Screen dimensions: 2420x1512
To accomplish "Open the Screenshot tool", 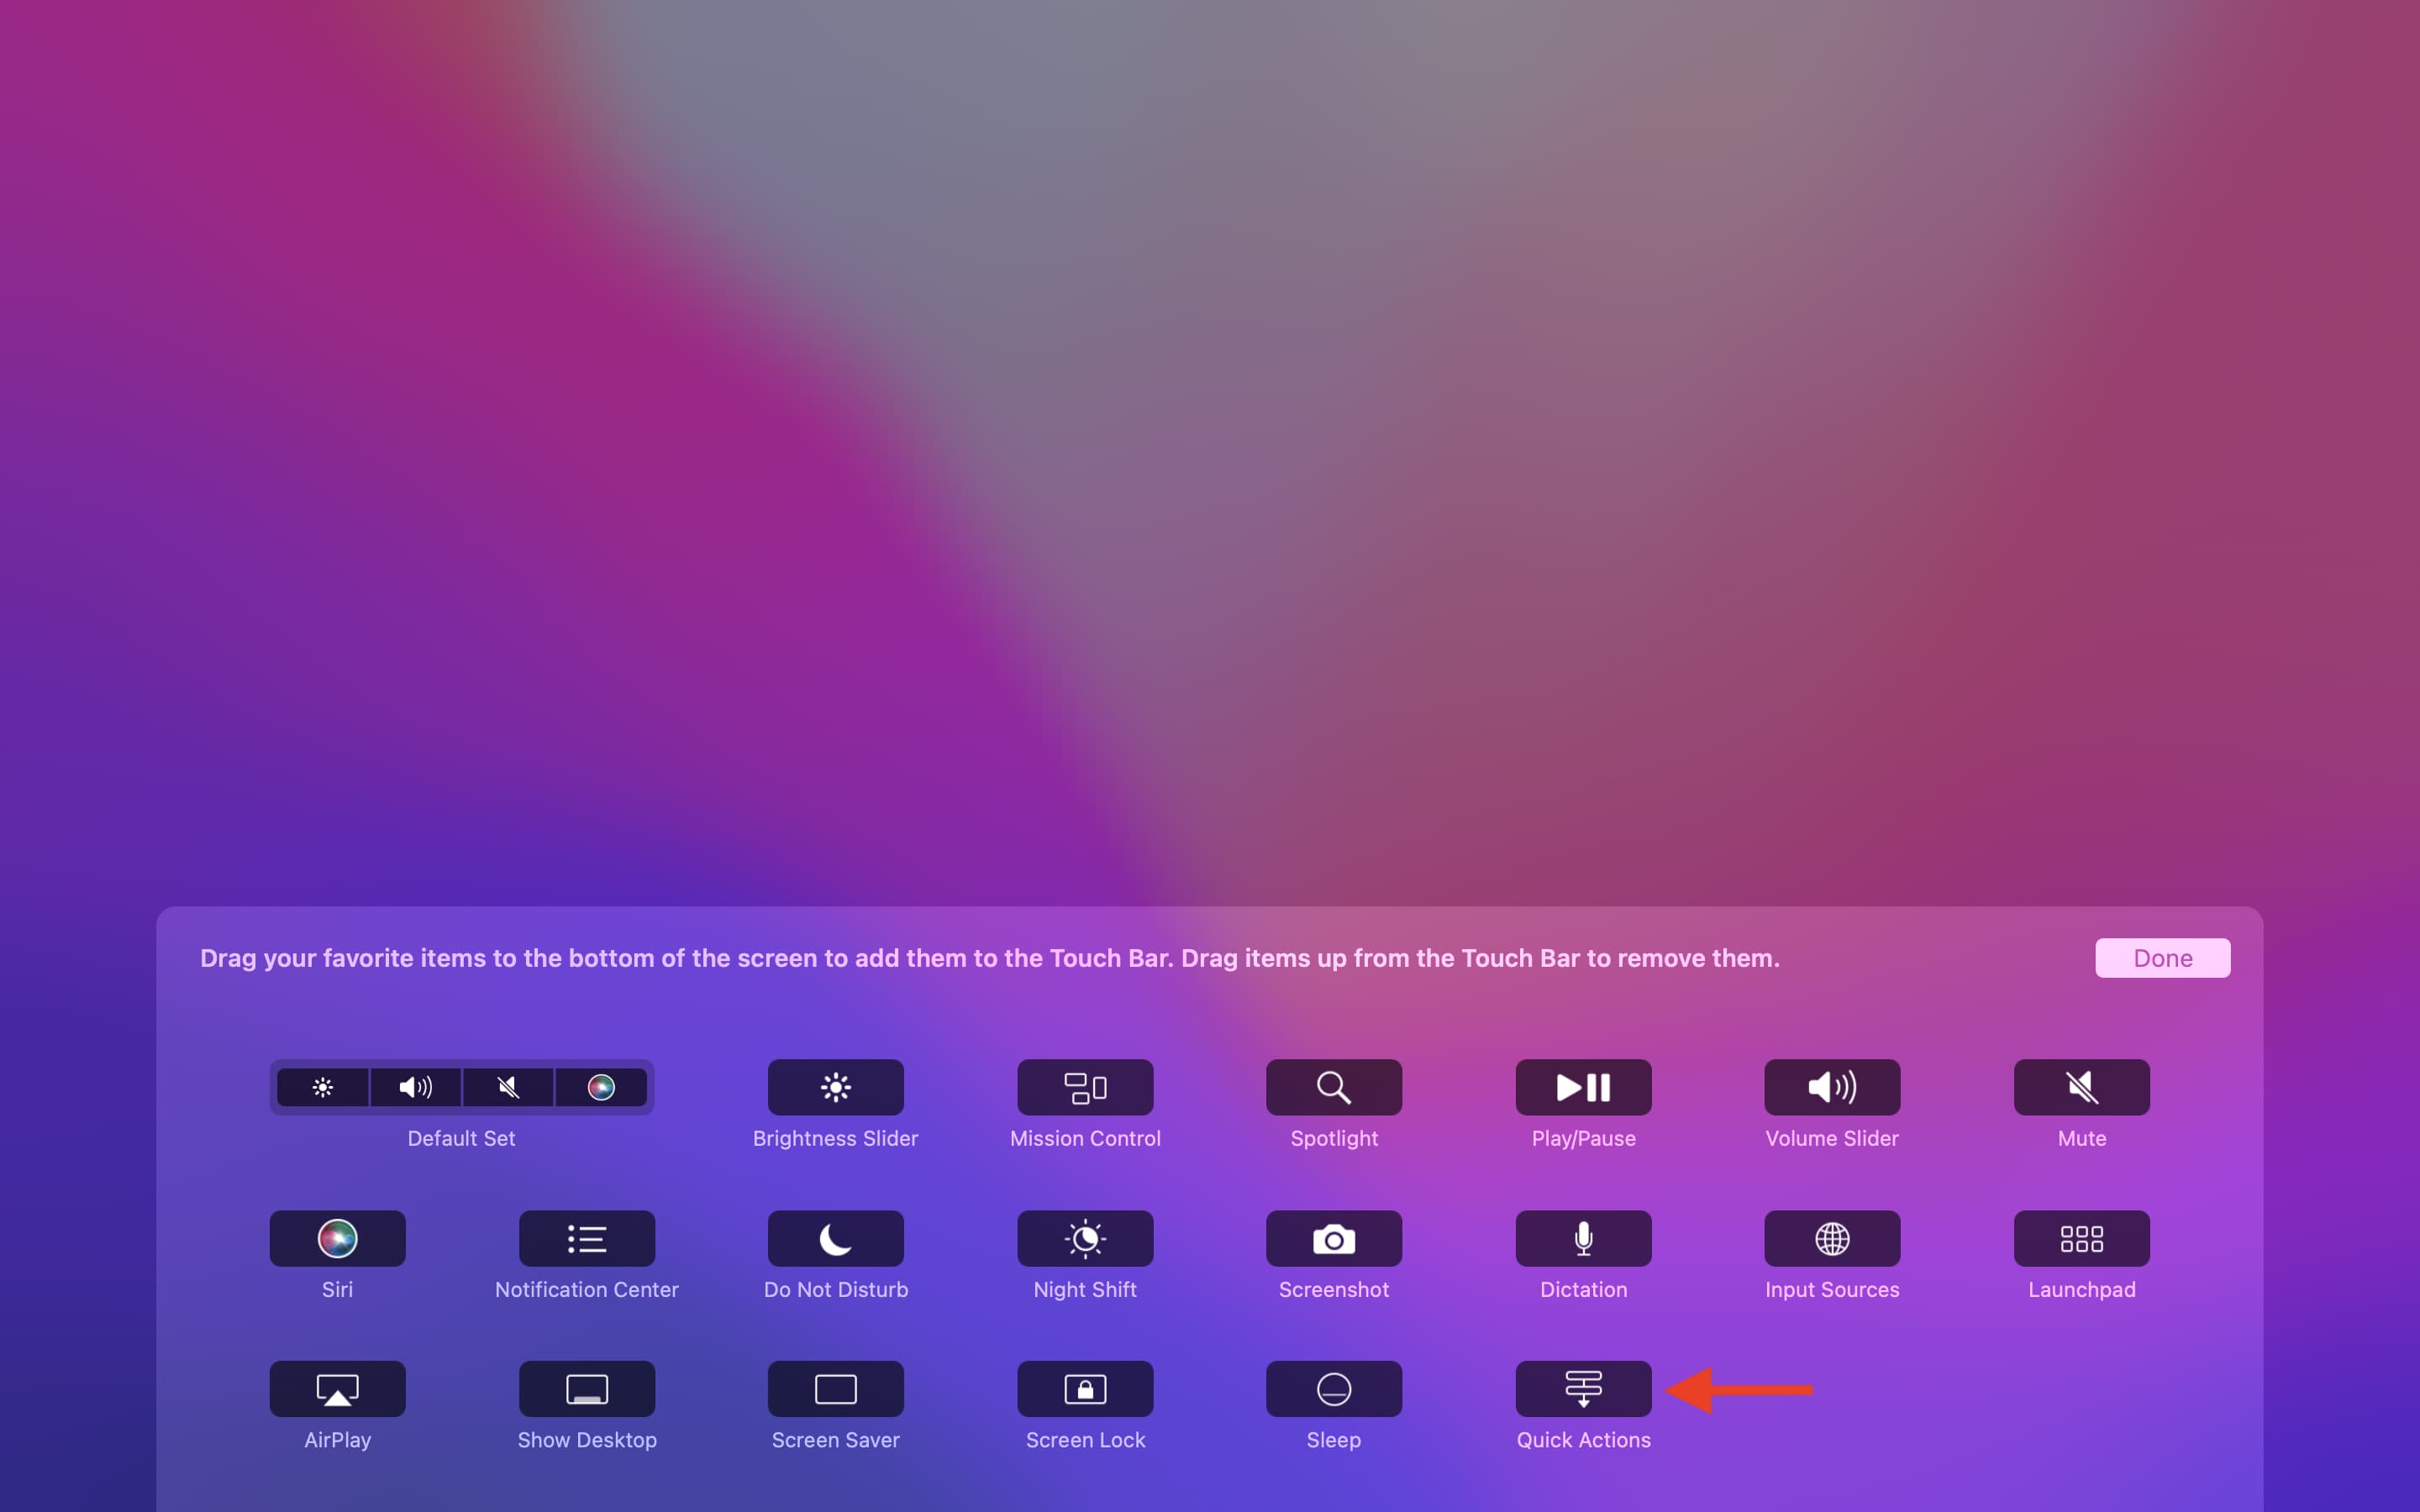I will pos(1333,1236).
